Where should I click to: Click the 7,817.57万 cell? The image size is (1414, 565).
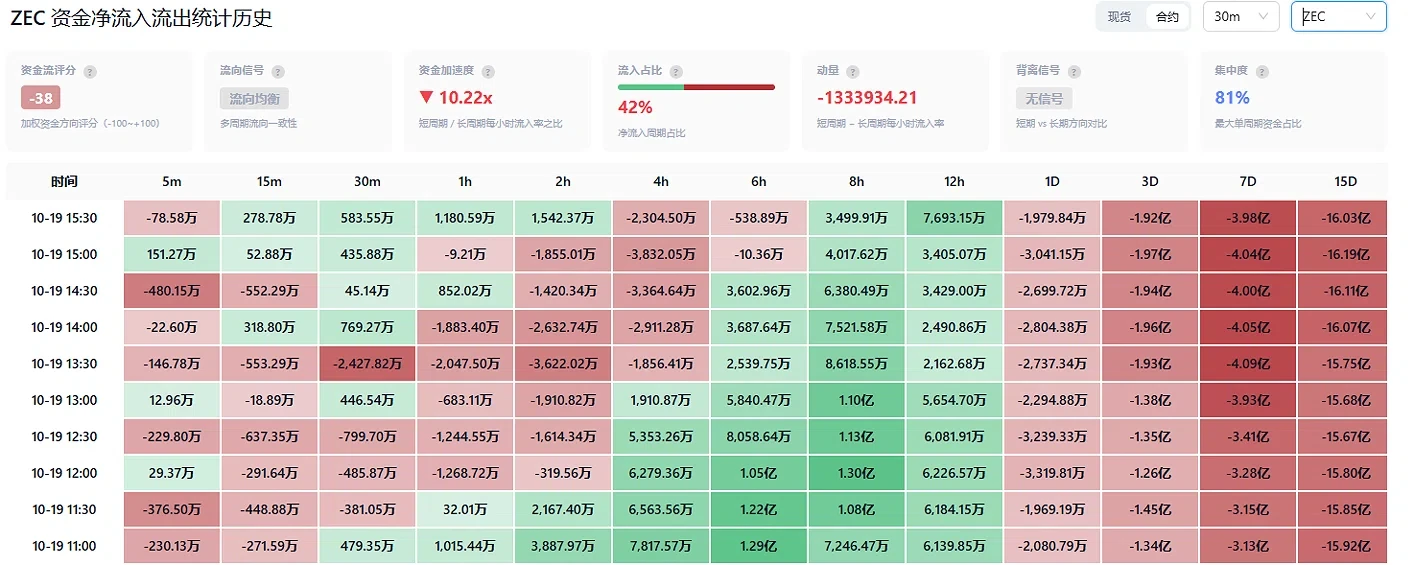coord(661,546)
